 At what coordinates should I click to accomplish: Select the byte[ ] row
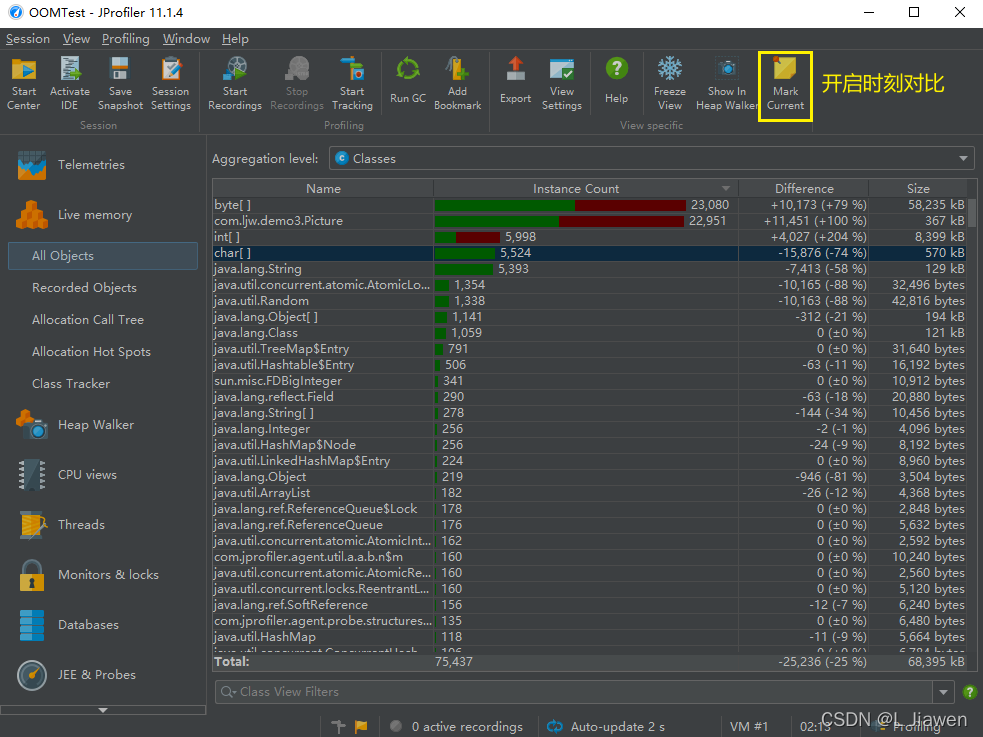click(589, 205)
